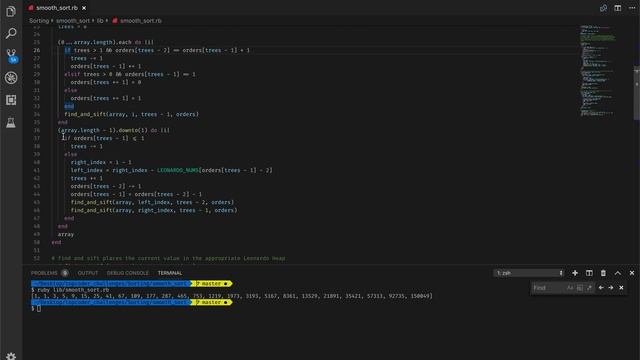Select the smooth_sort.rb editor tab
This screenshot has height=360, width=640.
coord(57,8)
